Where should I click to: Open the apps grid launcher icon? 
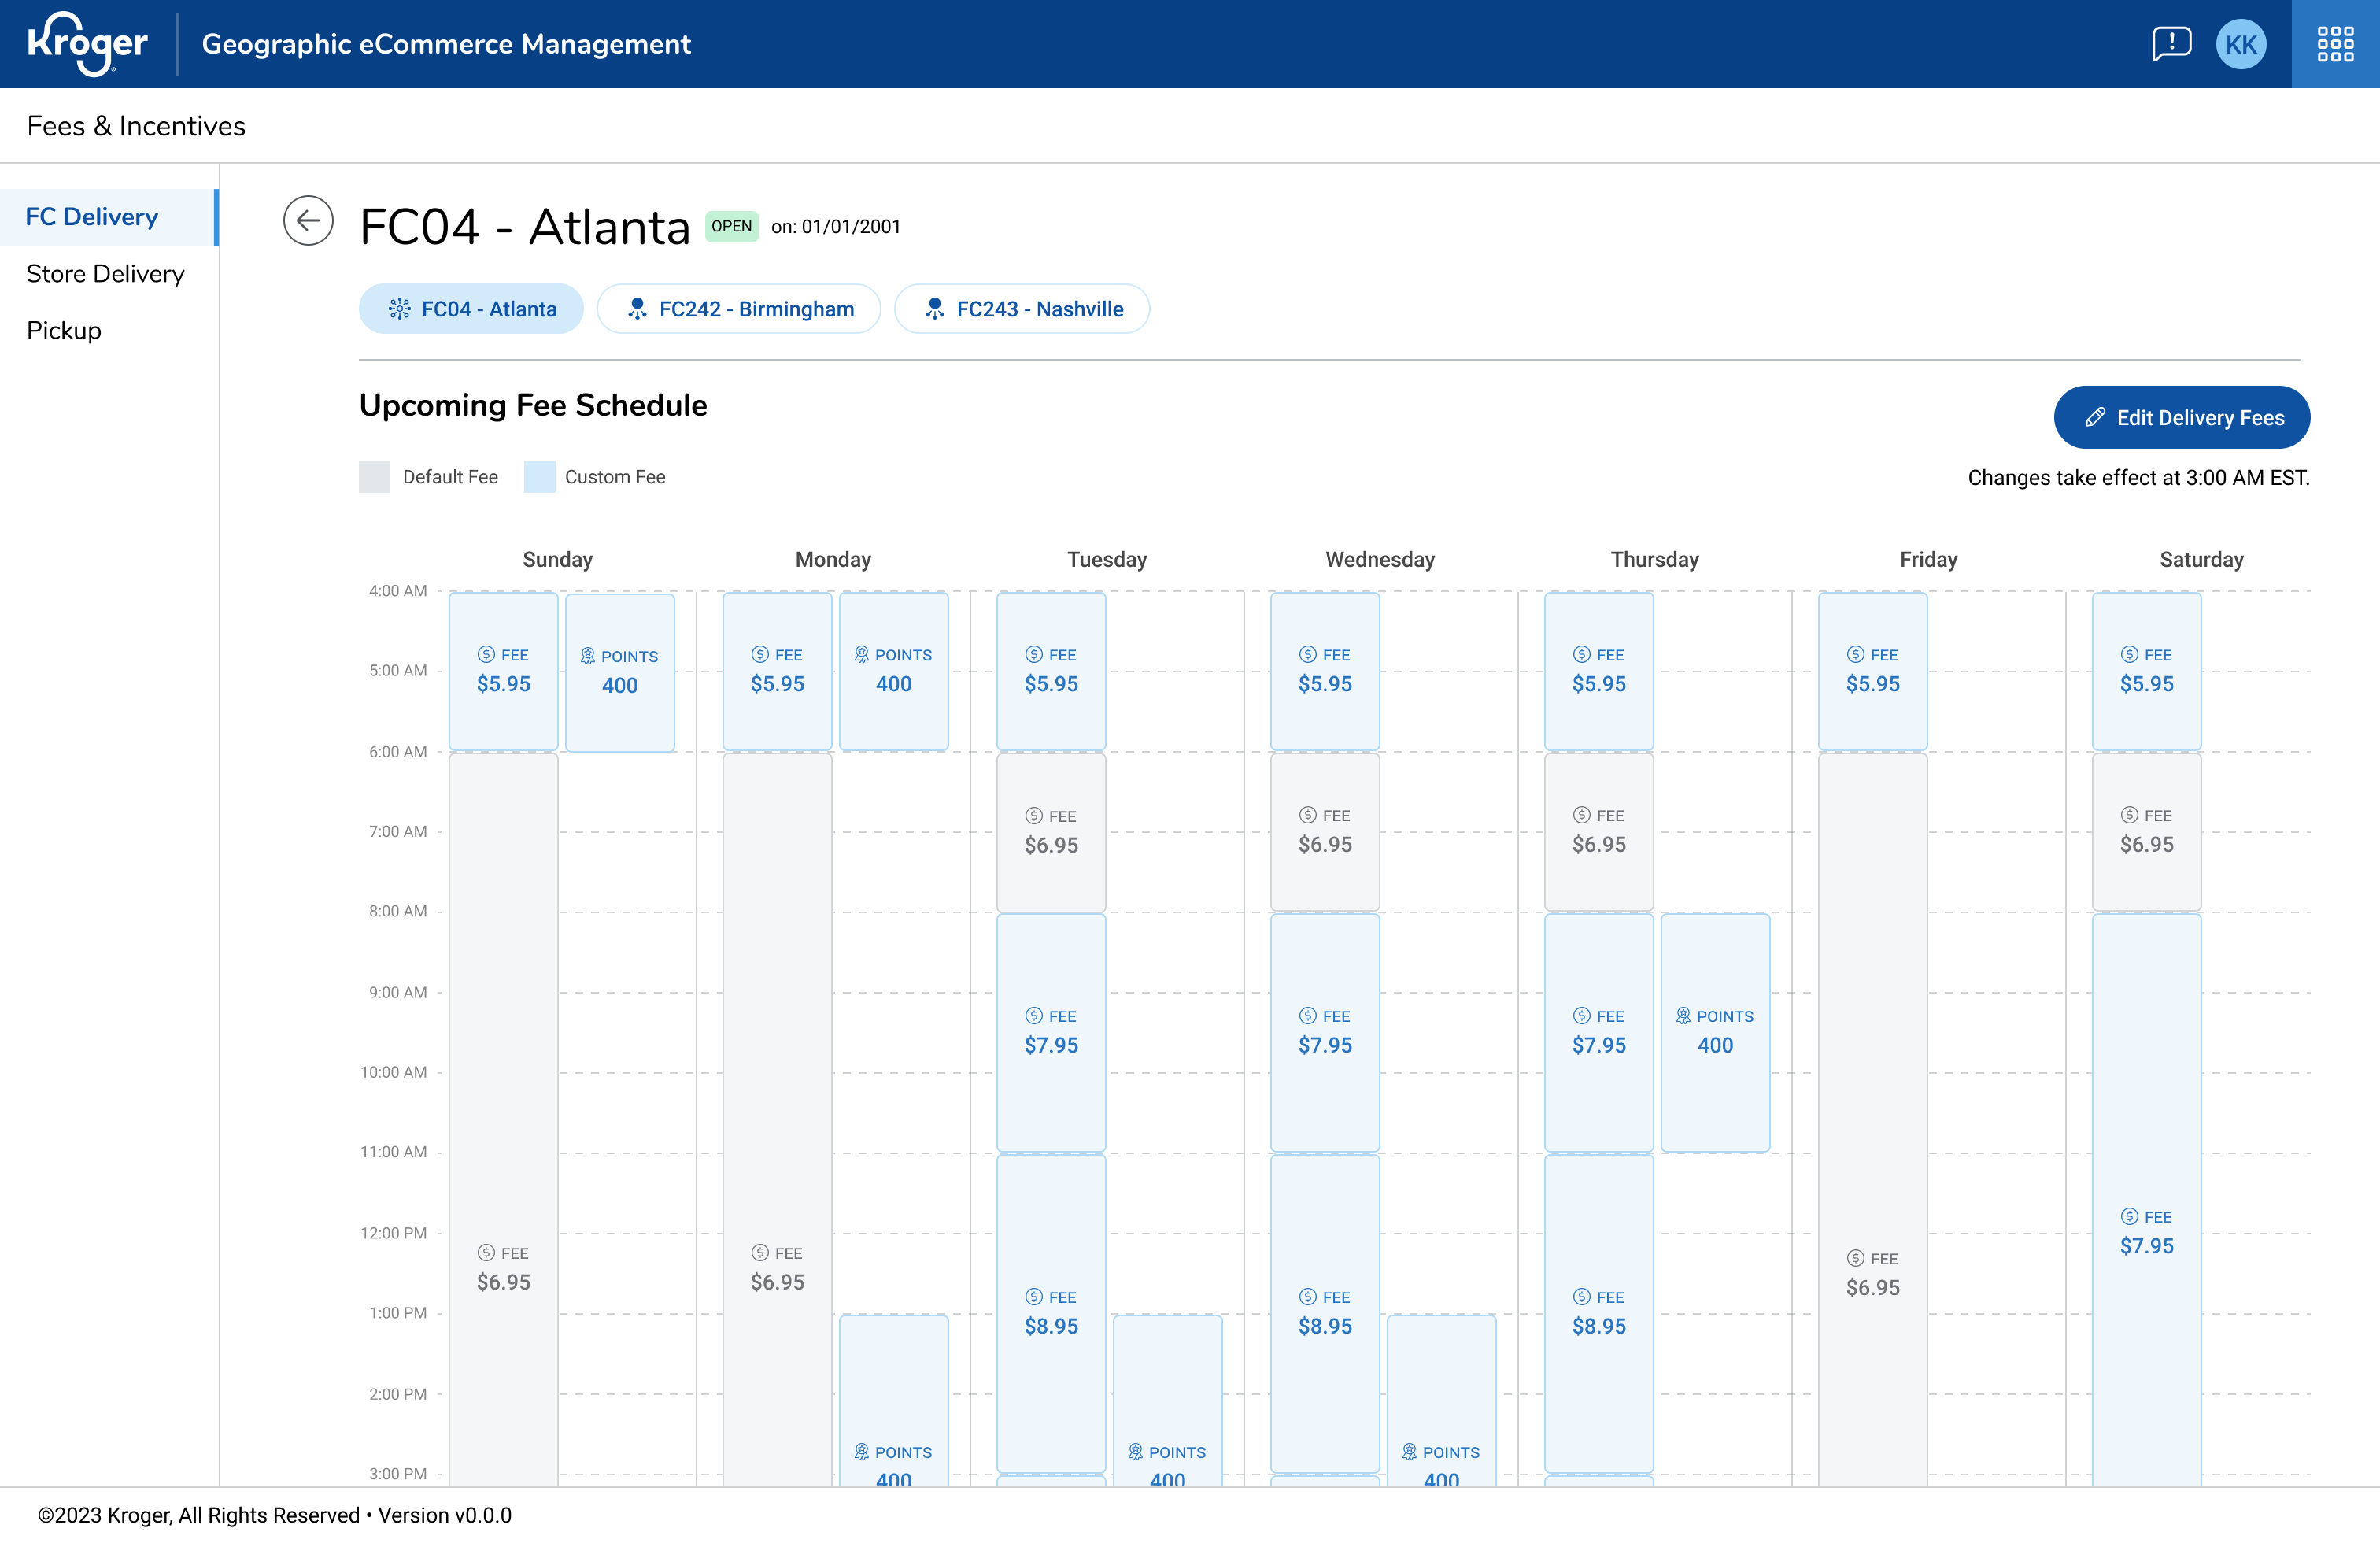[2335, 44]
